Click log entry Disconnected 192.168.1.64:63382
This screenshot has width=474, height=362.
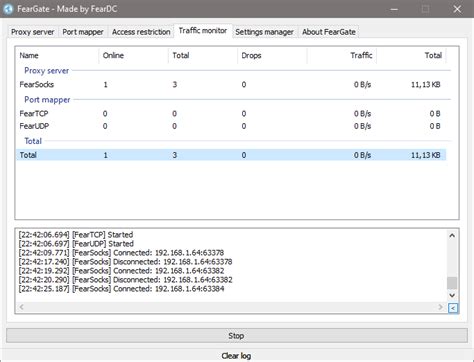tap(125, 280)
